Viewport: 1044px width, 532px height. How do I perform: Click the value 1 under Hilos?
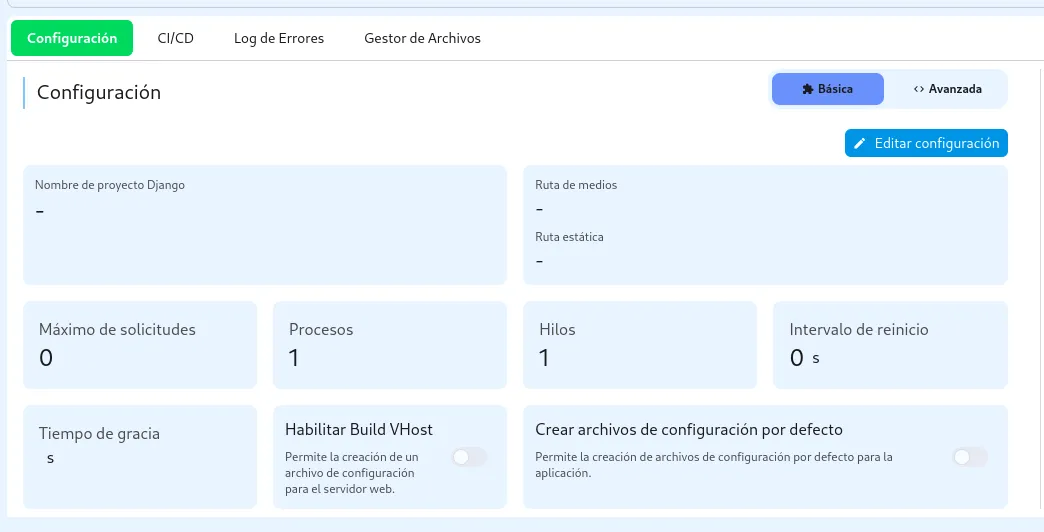point(544,358)
